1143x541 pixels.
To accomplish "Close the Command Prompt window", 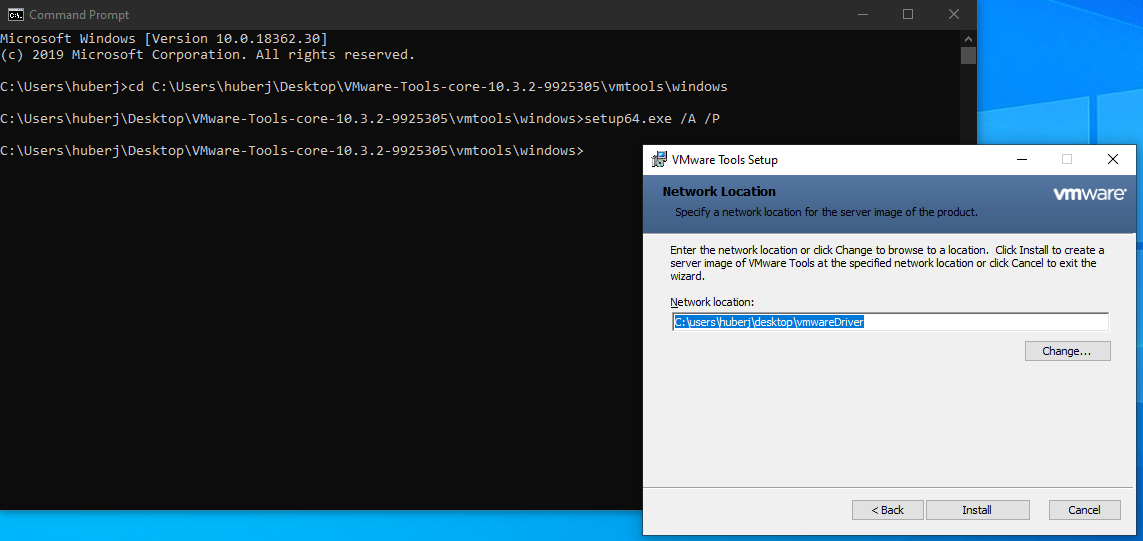I will (953, 14).
